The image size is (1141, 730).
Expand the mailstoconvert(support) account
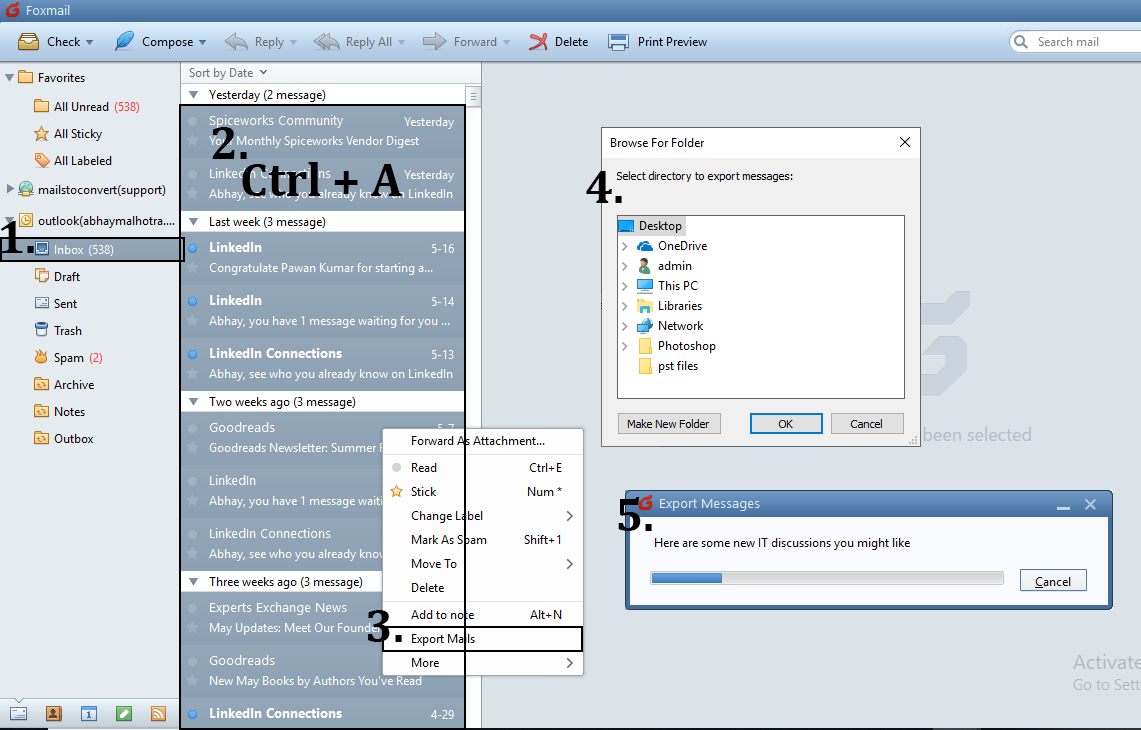pos(9,189)
